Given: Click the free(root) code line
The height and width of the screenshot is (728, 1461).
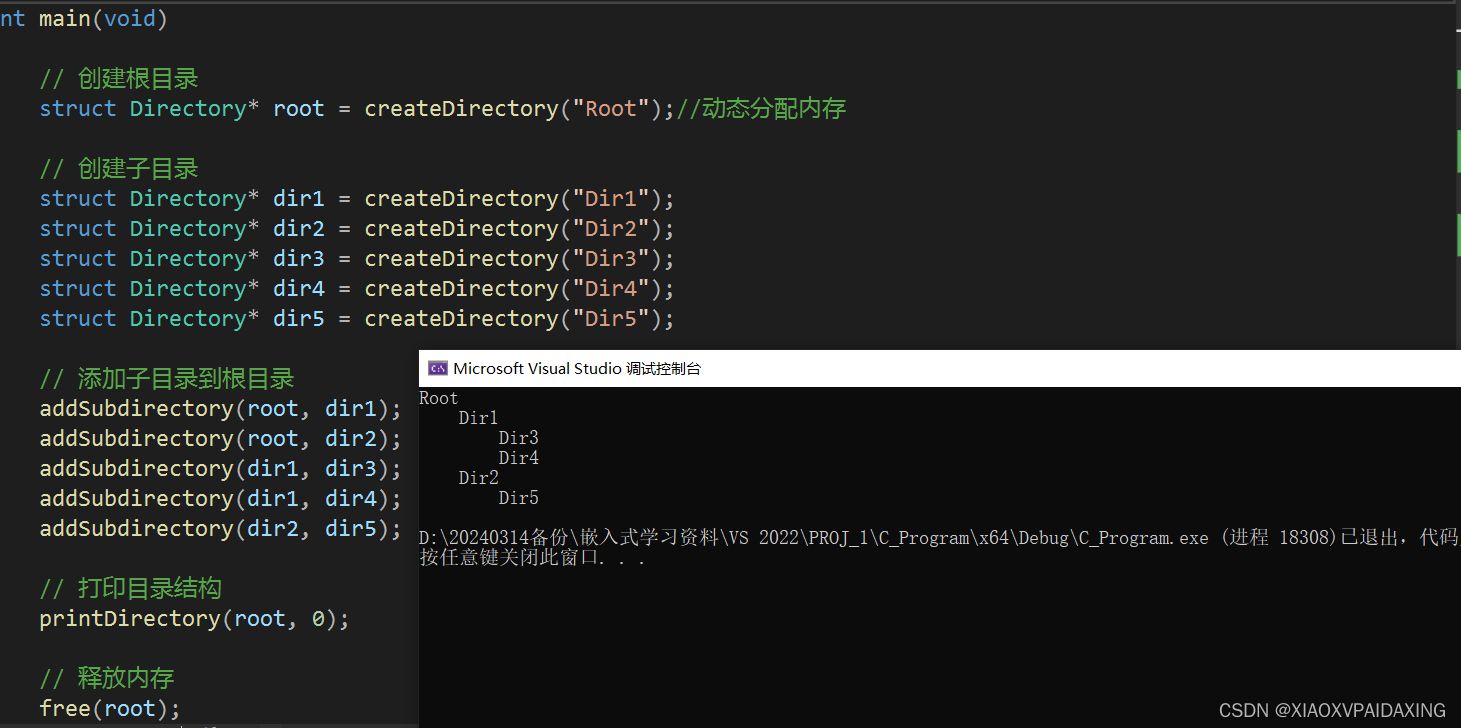Looking at the screenshot, I should tap(110, 708).
